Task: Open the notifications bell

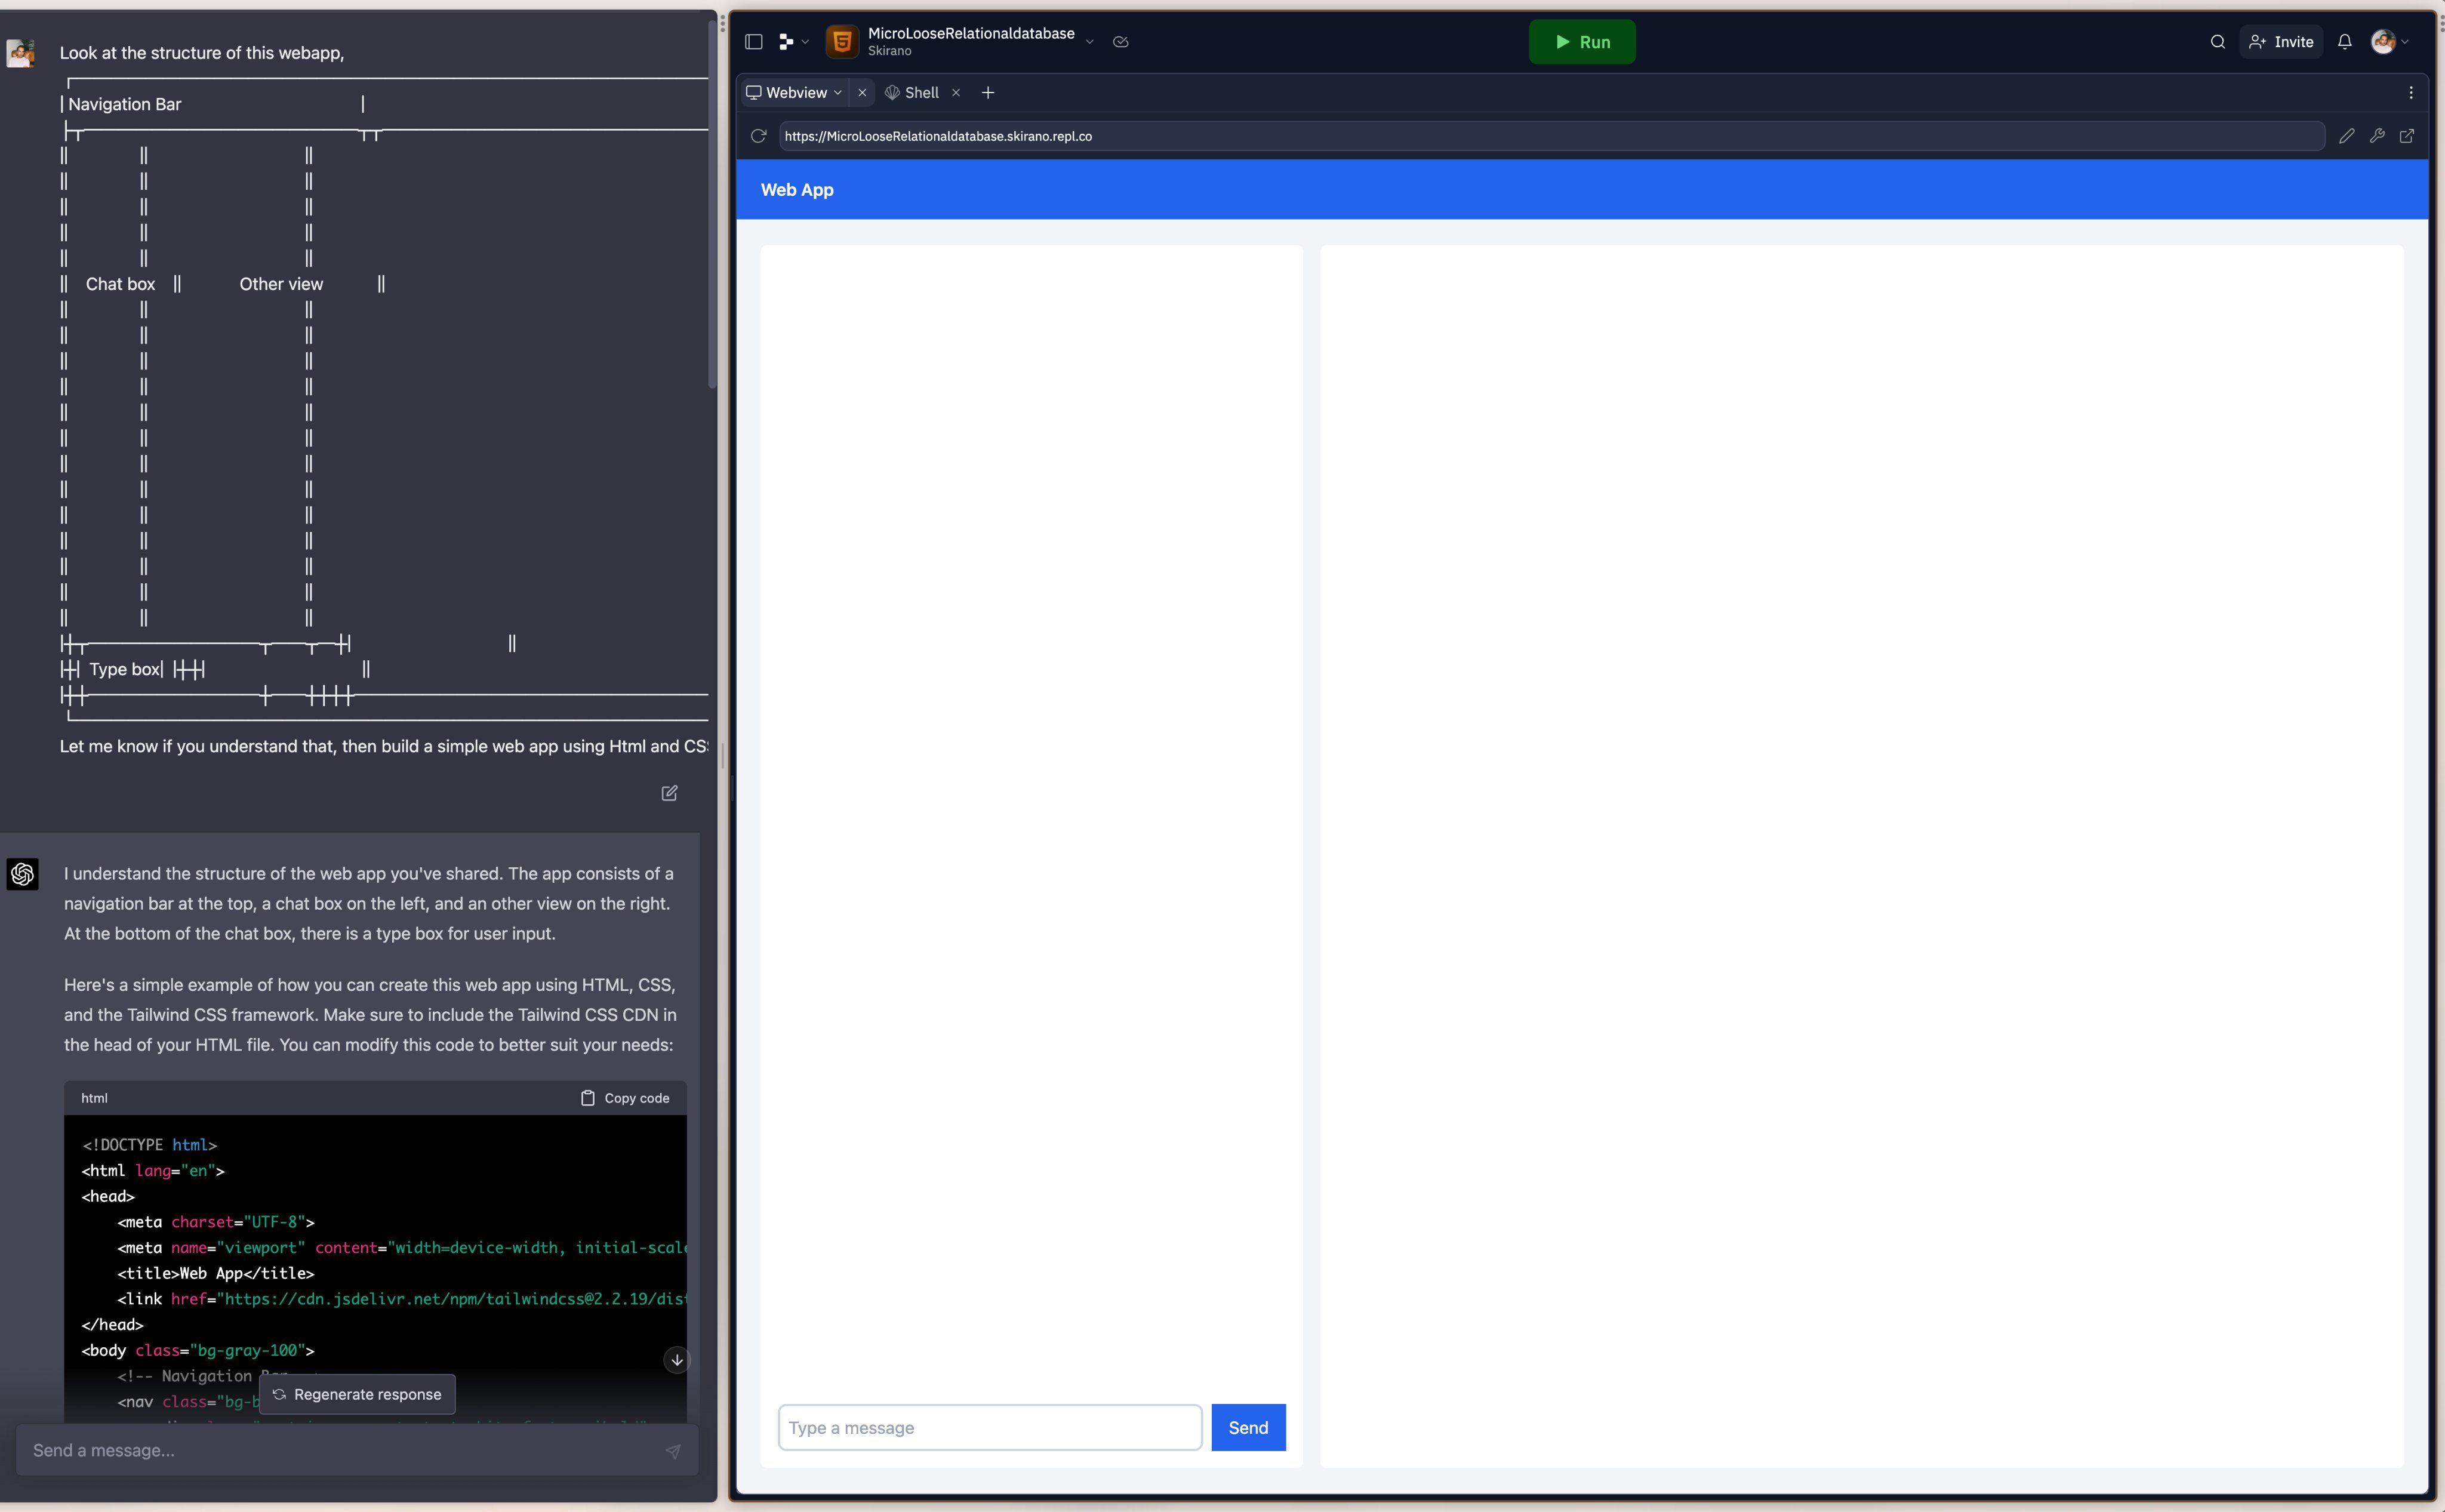Action: 2344,42
